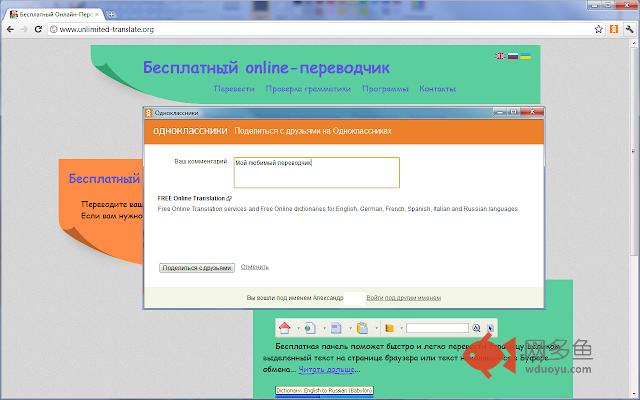
Task: Click the translate selected text document icon
Action: click(336, 328)
